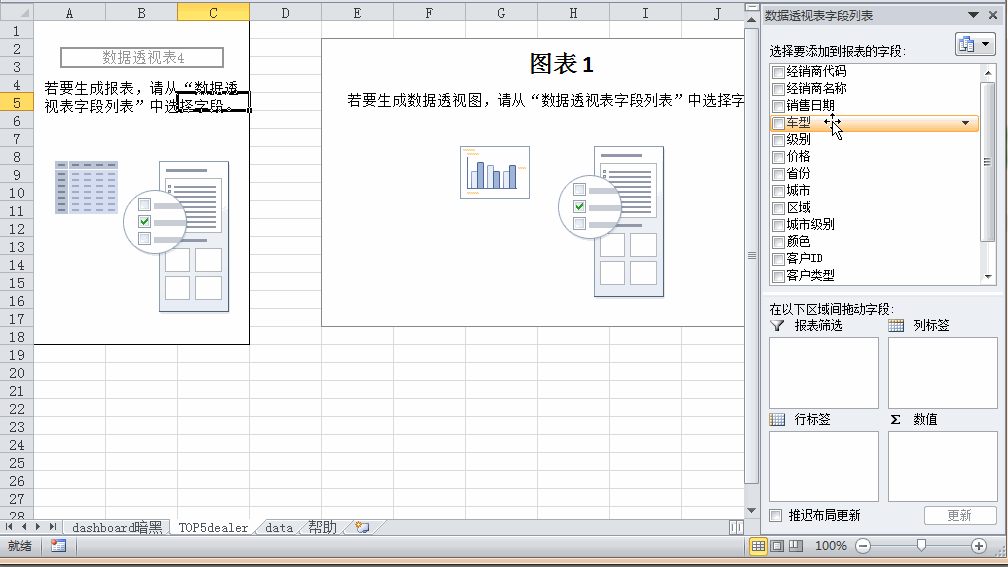Go to first sheet navigation arrow
1008x567 pixels.
[x=9, y=526]
